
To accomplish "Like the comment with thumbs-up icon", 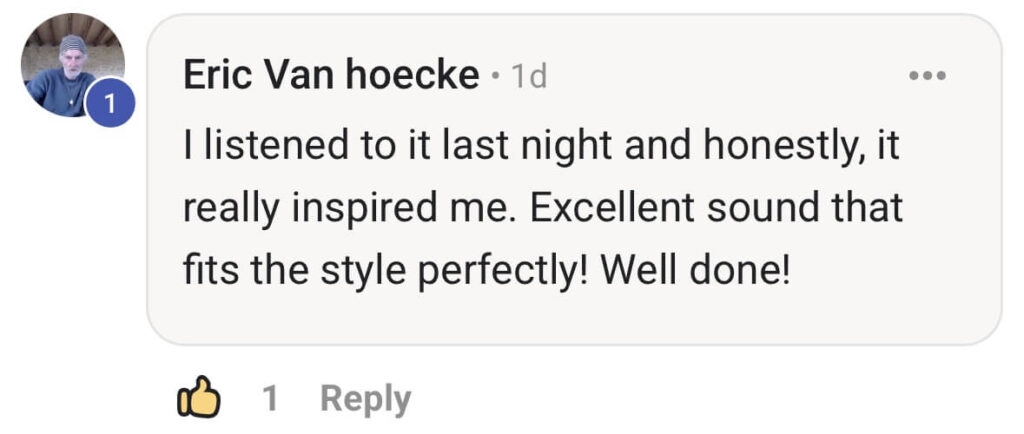I will click(198, 399).
